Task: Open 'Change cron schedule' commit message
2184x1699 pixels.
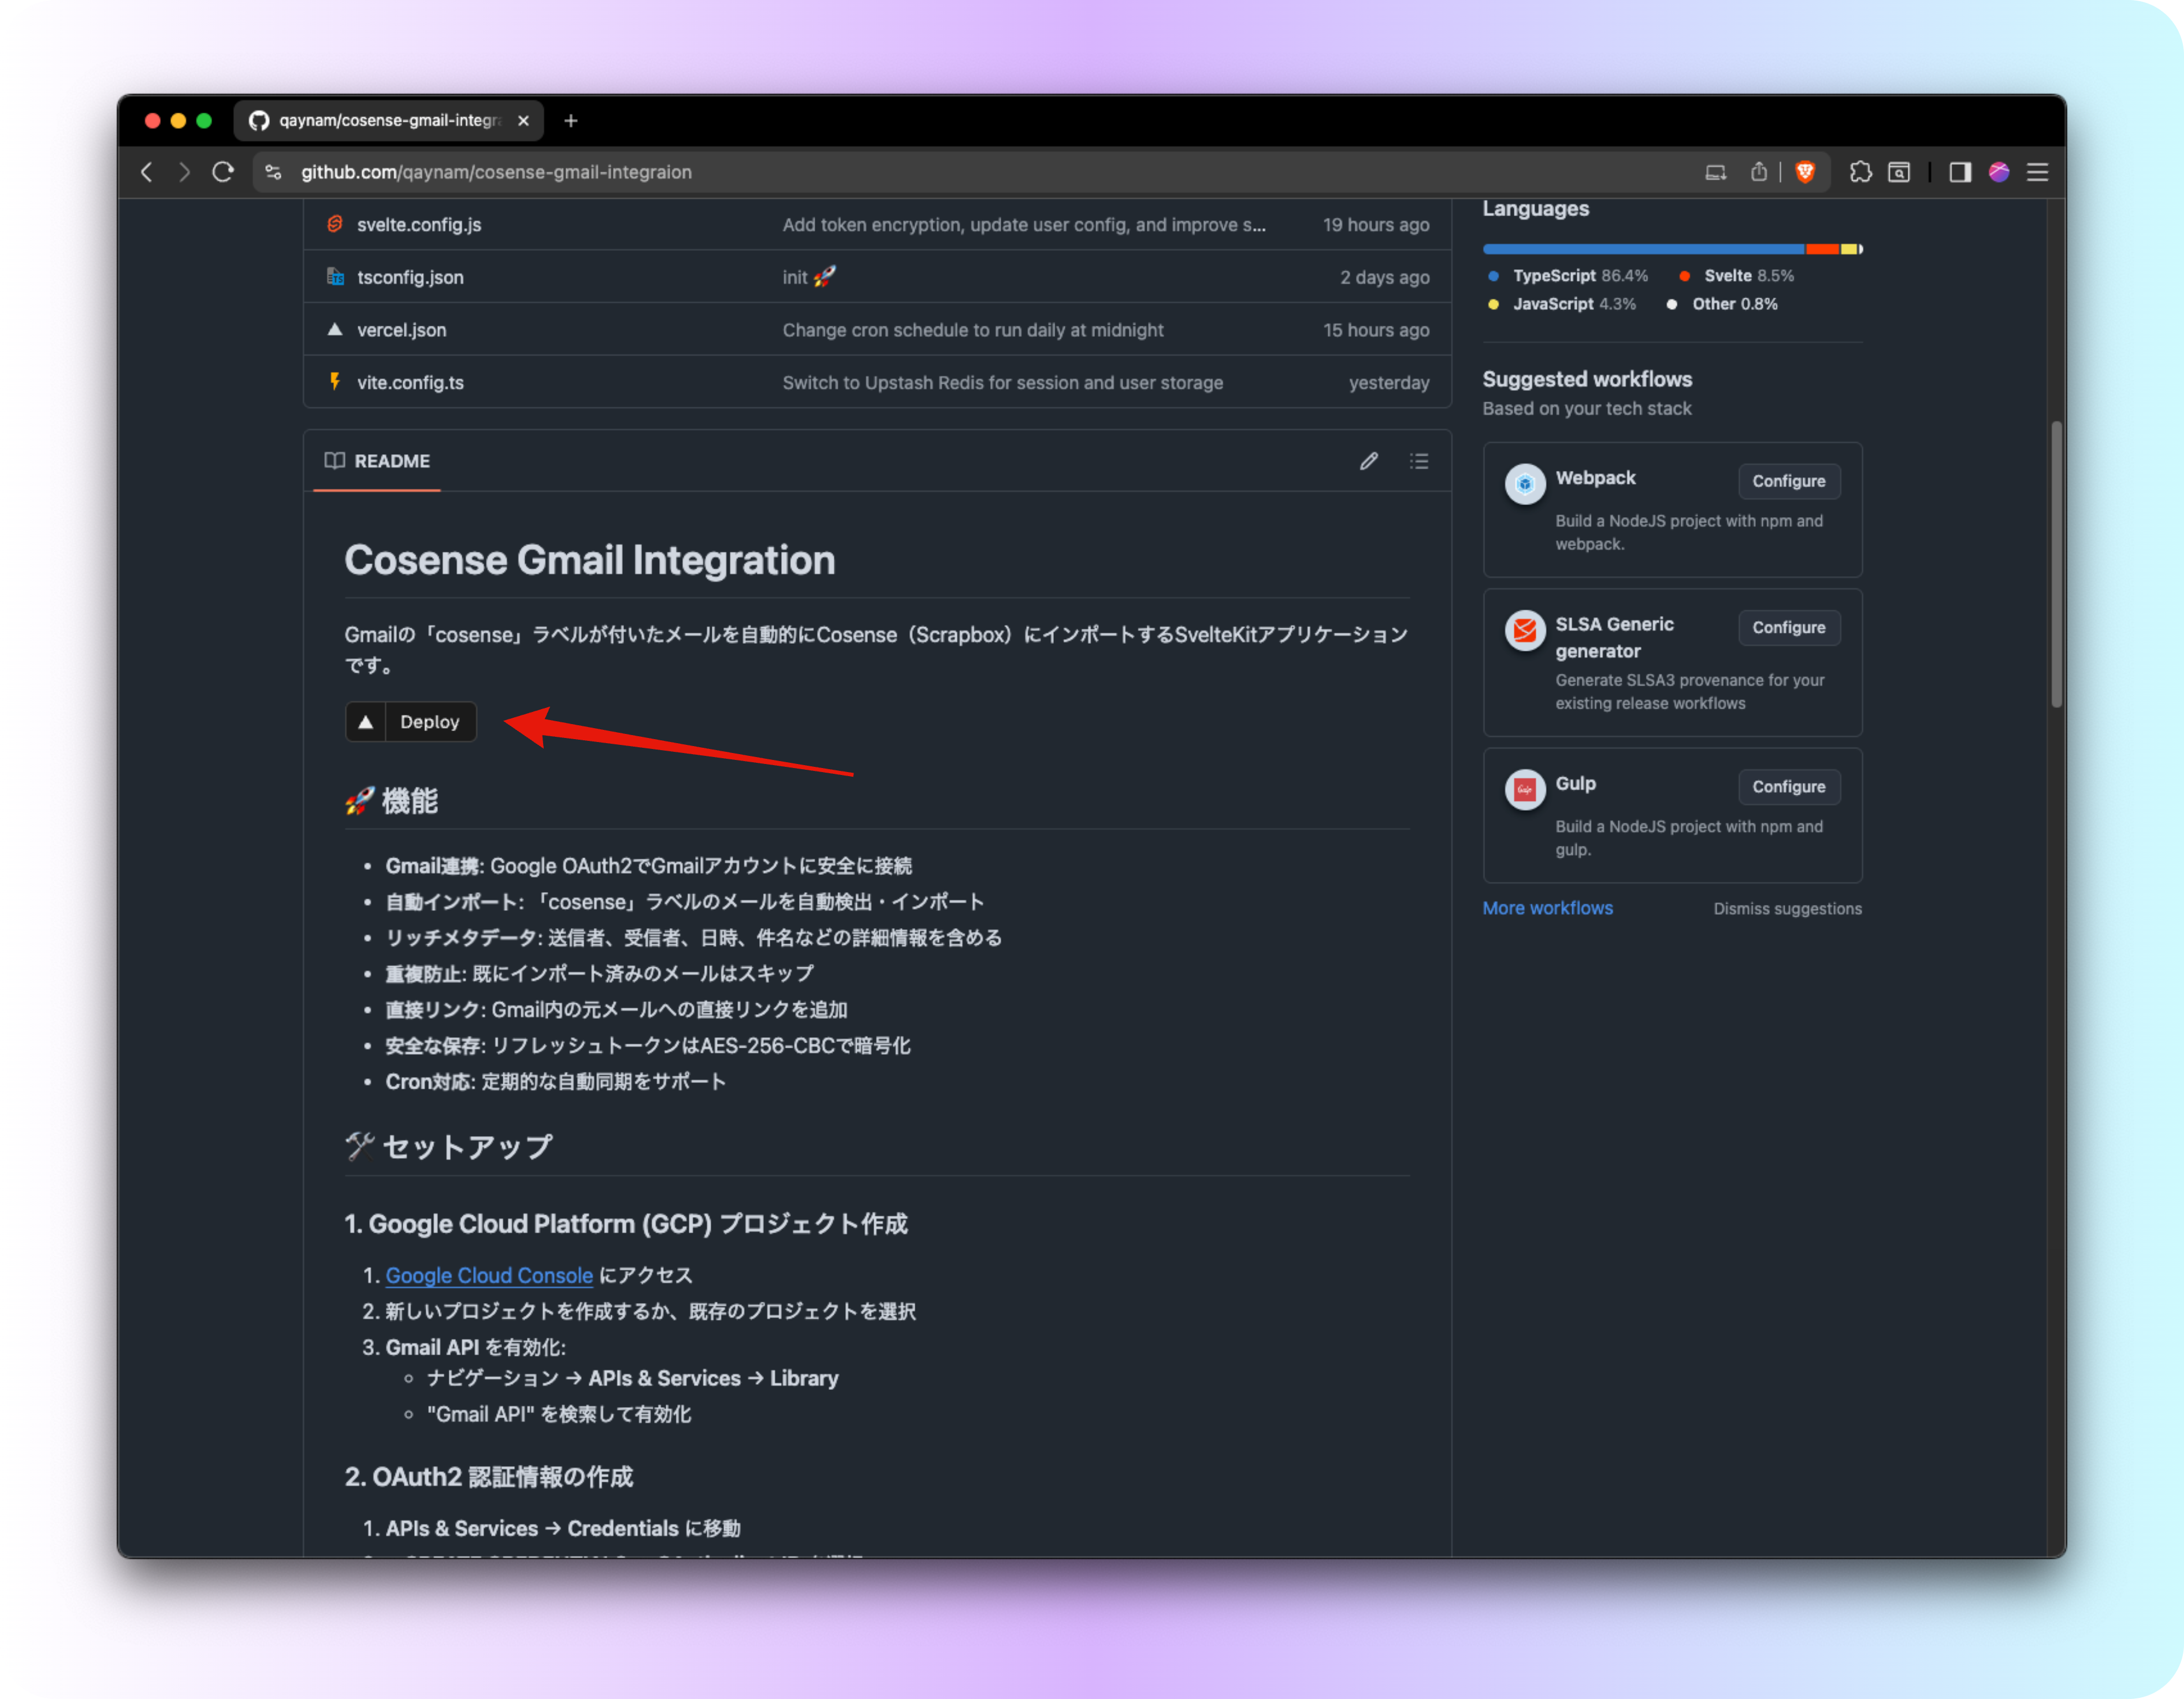Action: tap(973, 330)
